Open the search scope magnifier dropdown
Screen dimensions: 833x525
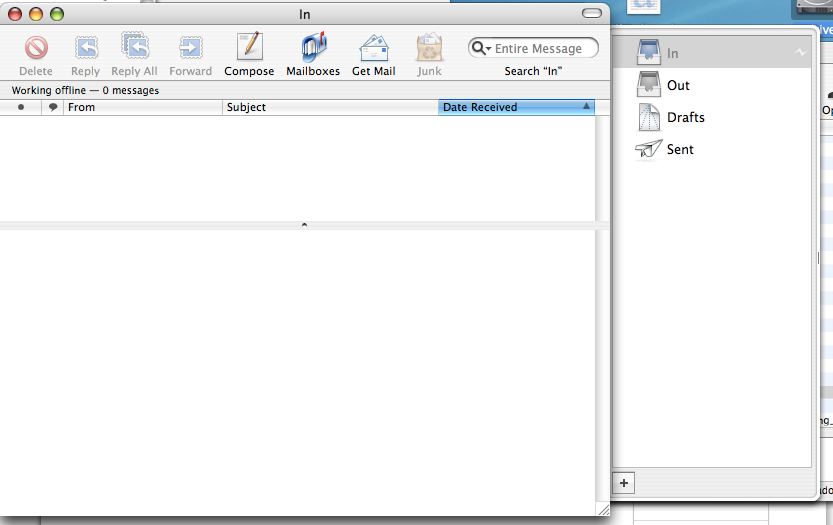click(x=481, y=48)
